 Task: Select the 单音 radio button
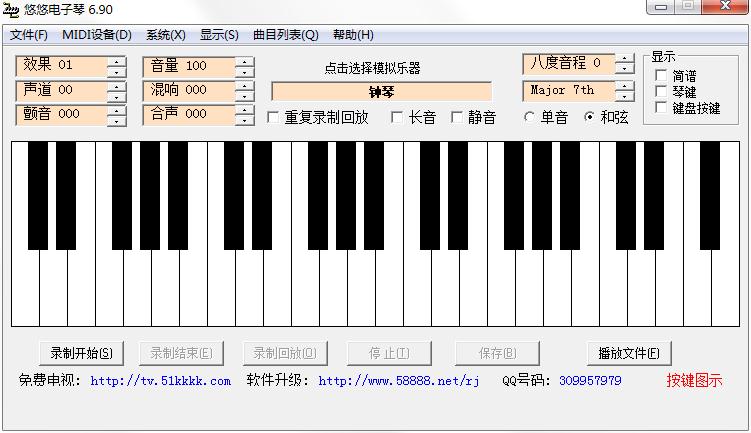pos(530,118)
